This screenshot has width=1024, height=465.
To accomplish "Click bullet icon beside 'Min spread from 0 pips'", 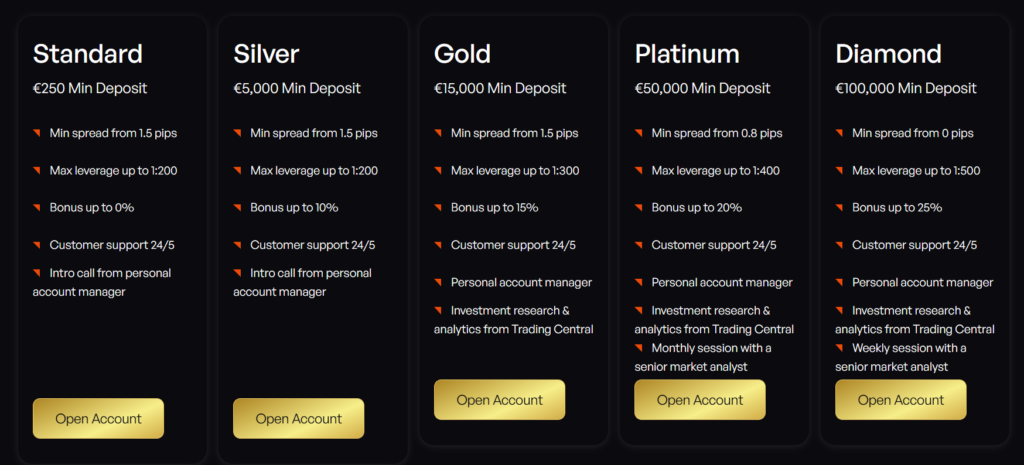I will click(840, 132).
